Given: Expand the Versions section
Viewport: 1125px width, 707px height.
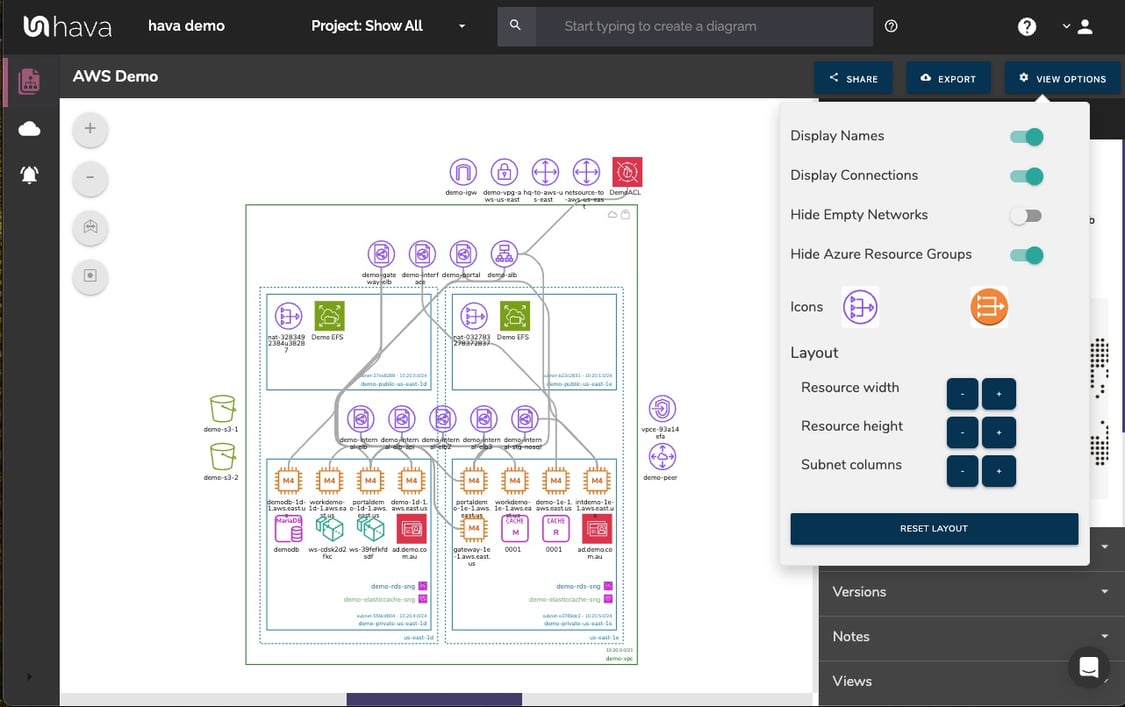Looking at the screenshot, I should (x=966, y=591).
